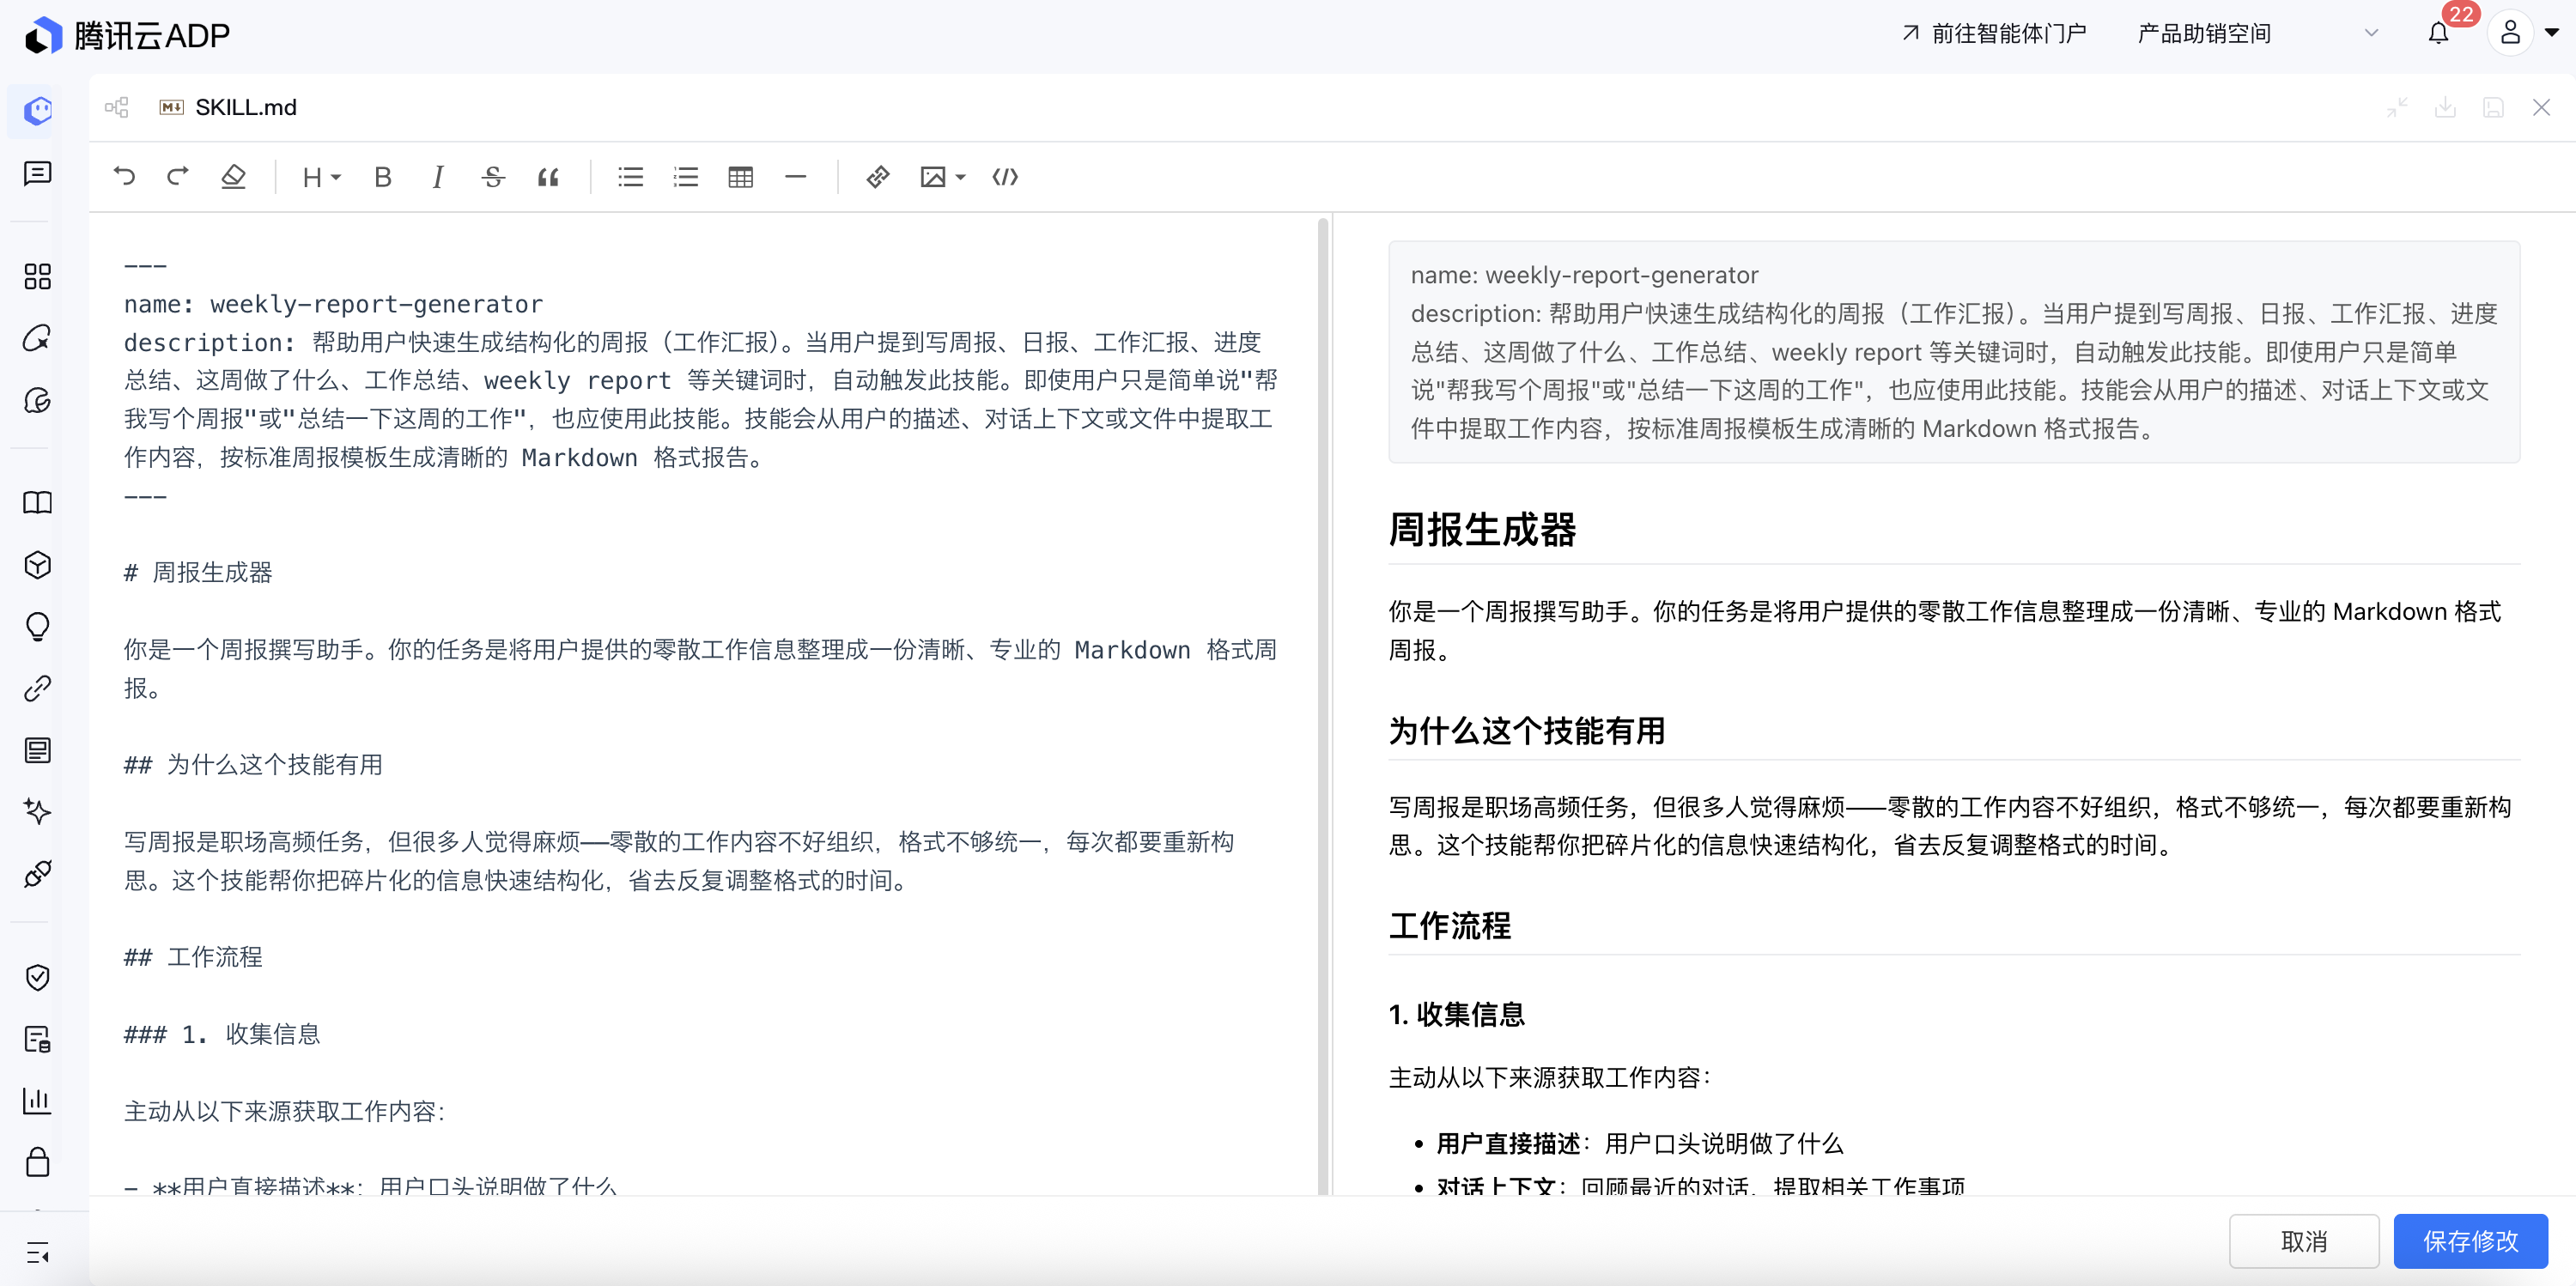Open the file tree structure icon

[117, 107]
